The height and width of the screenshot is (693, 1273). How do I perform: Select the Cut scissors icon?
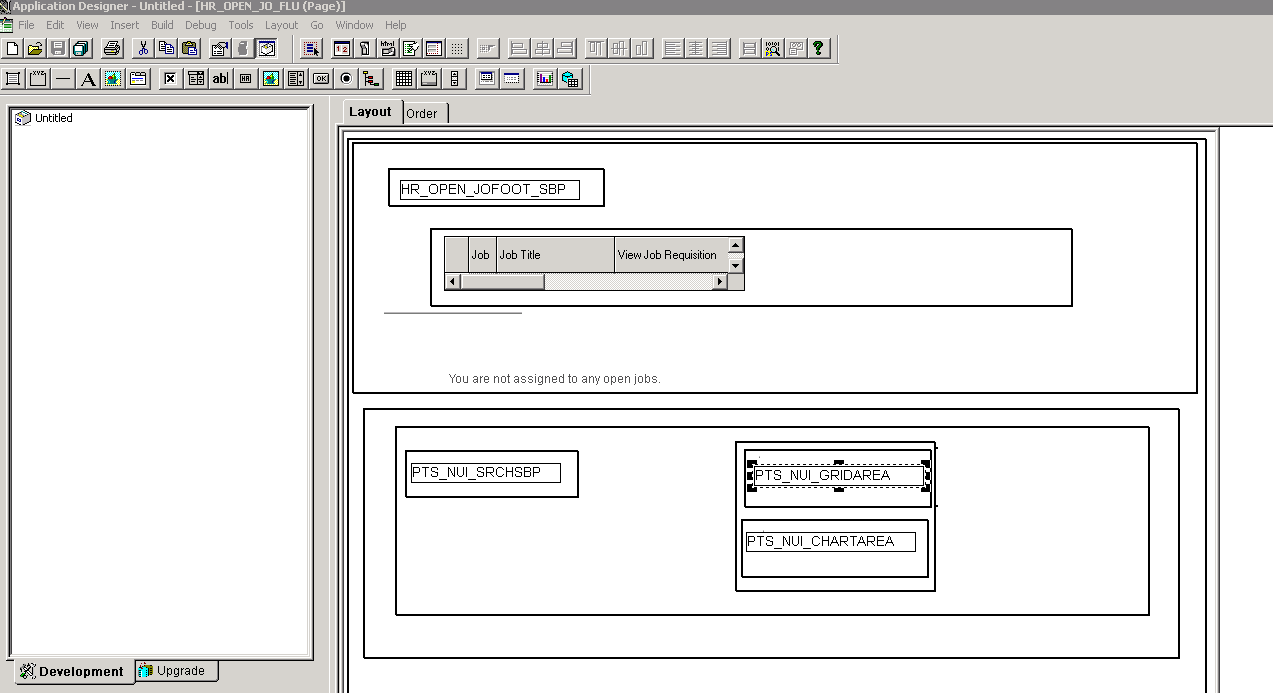(x=143, y=48)
